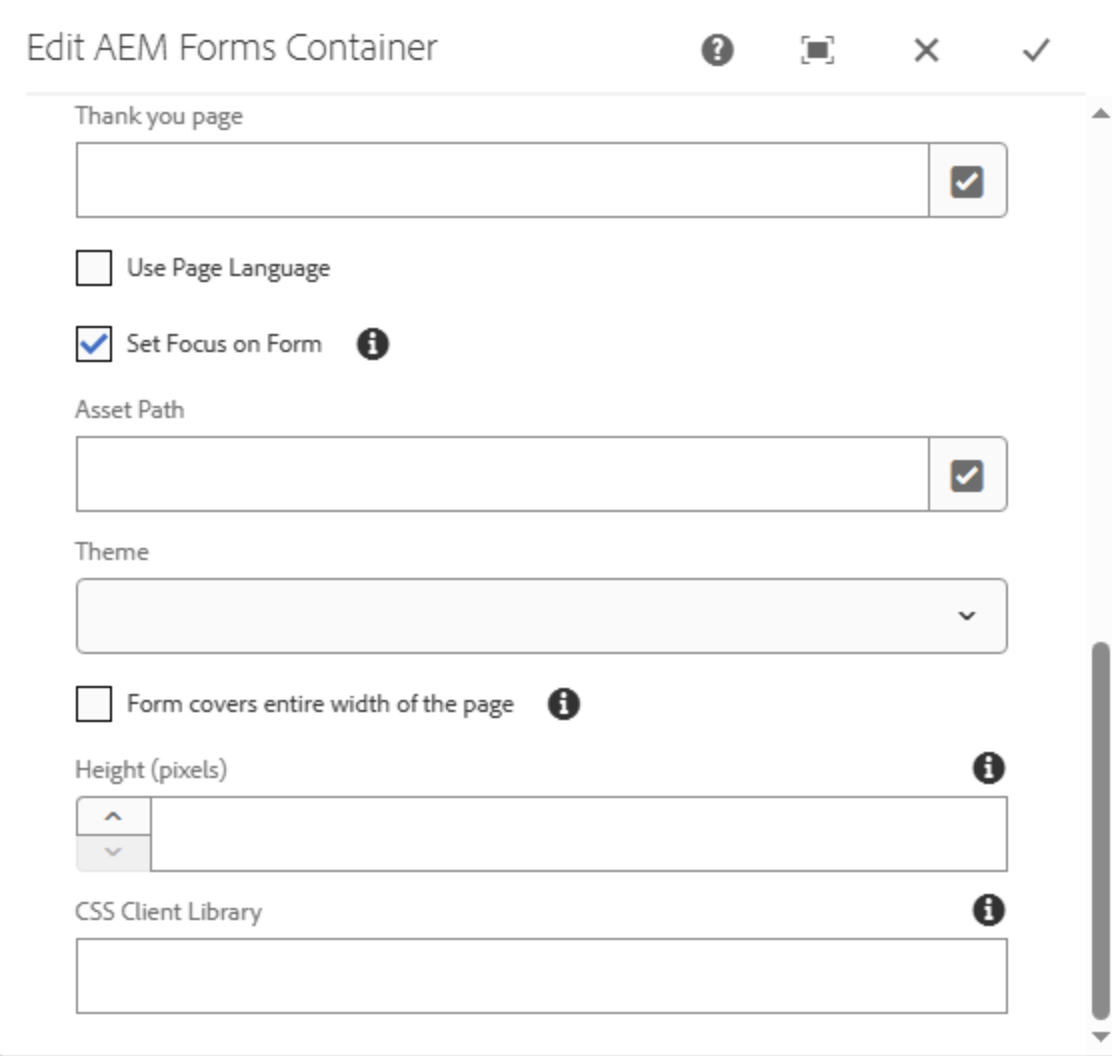Show info for Set Focus on Form
Viewport: 1112px width, 1056px height.
tap(372, 344)
